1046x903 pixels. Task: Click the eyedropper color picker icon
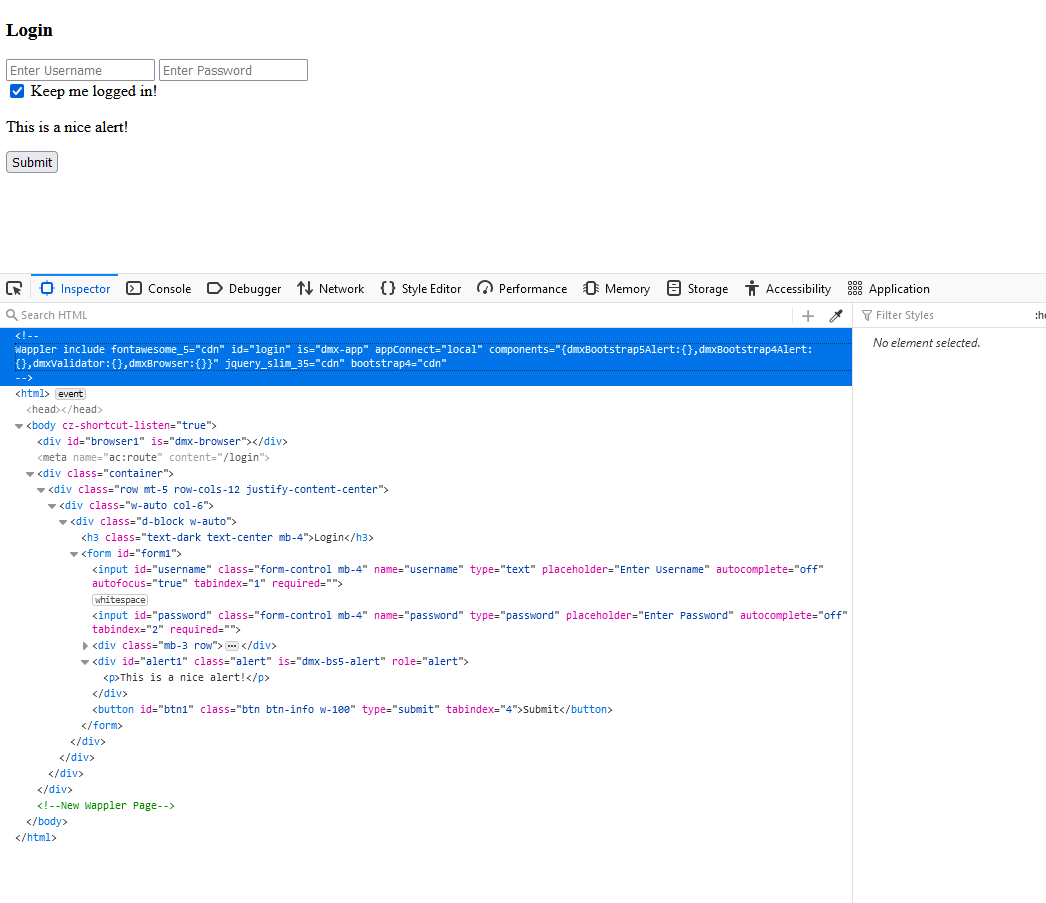coord(836,316)
